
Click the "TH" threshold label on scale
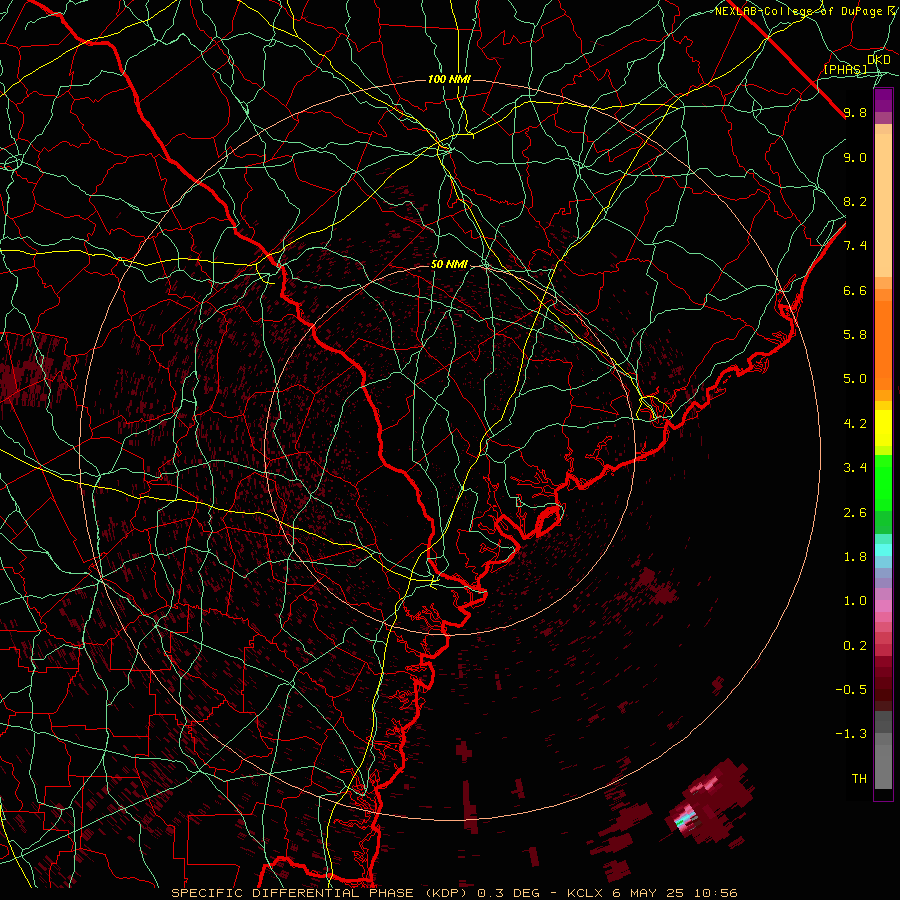pyautogui.click(x=859, y=779)
